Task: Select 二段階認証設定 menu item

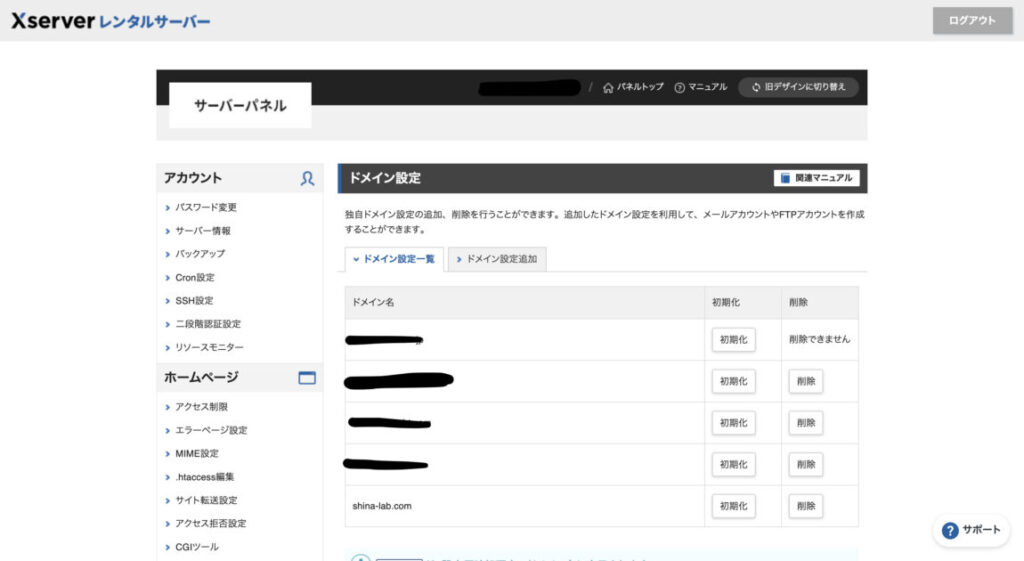Action: [x=208, y=324]
